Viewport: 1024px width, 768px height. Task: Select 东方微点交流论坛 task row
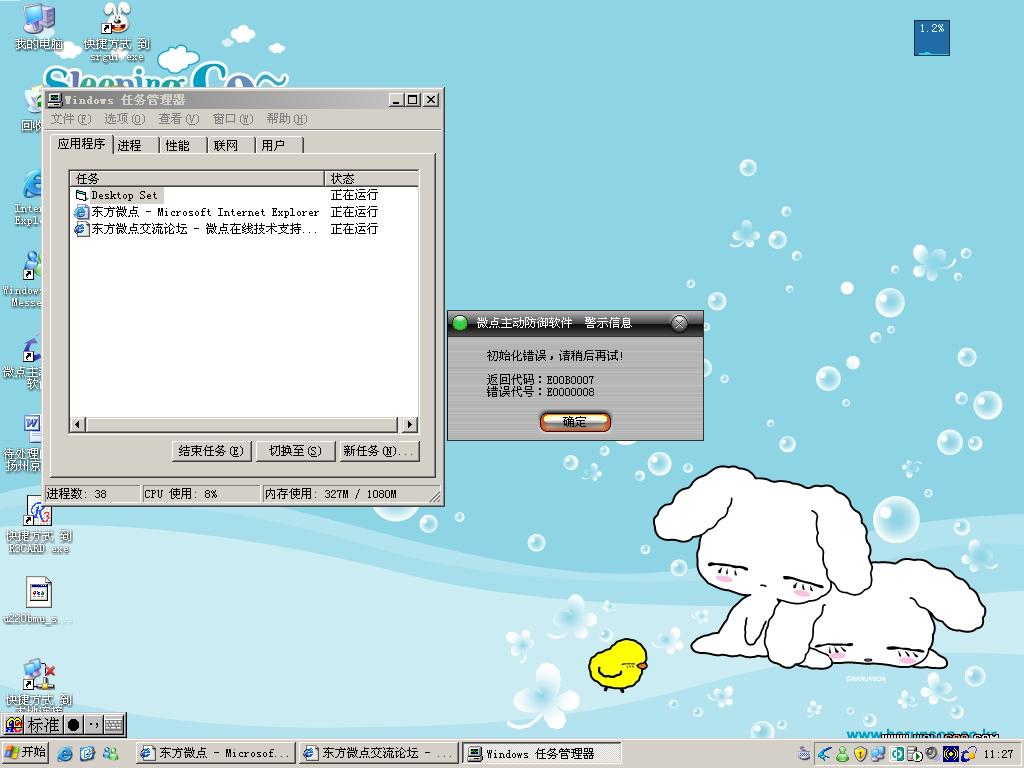point(244,229)
